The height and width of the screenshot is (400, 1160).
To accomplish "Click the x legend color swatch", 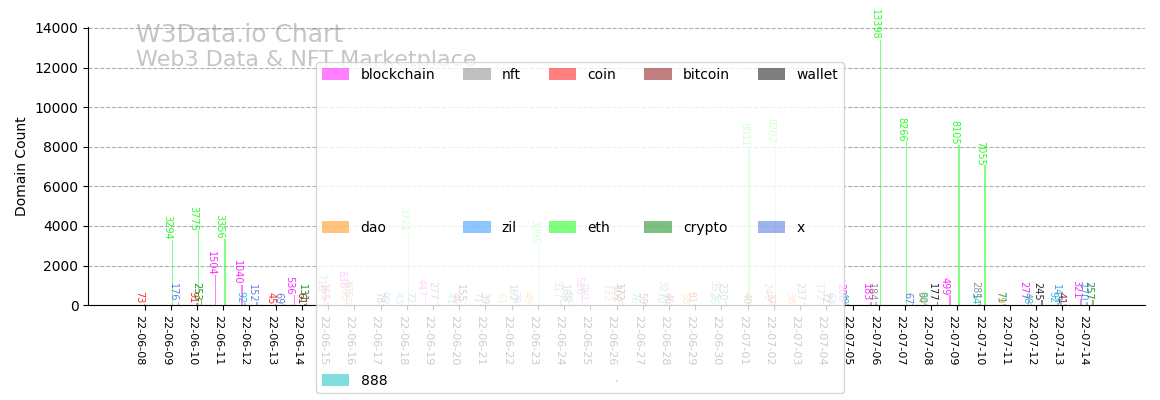I will tap(771, 227).
